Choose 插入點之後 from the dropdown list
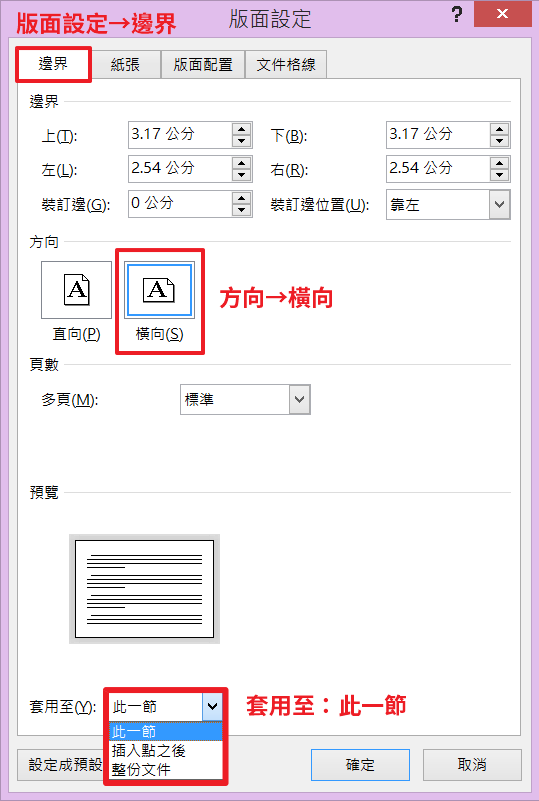Viewport: 539px width, 801px height. tap(166, 750)
